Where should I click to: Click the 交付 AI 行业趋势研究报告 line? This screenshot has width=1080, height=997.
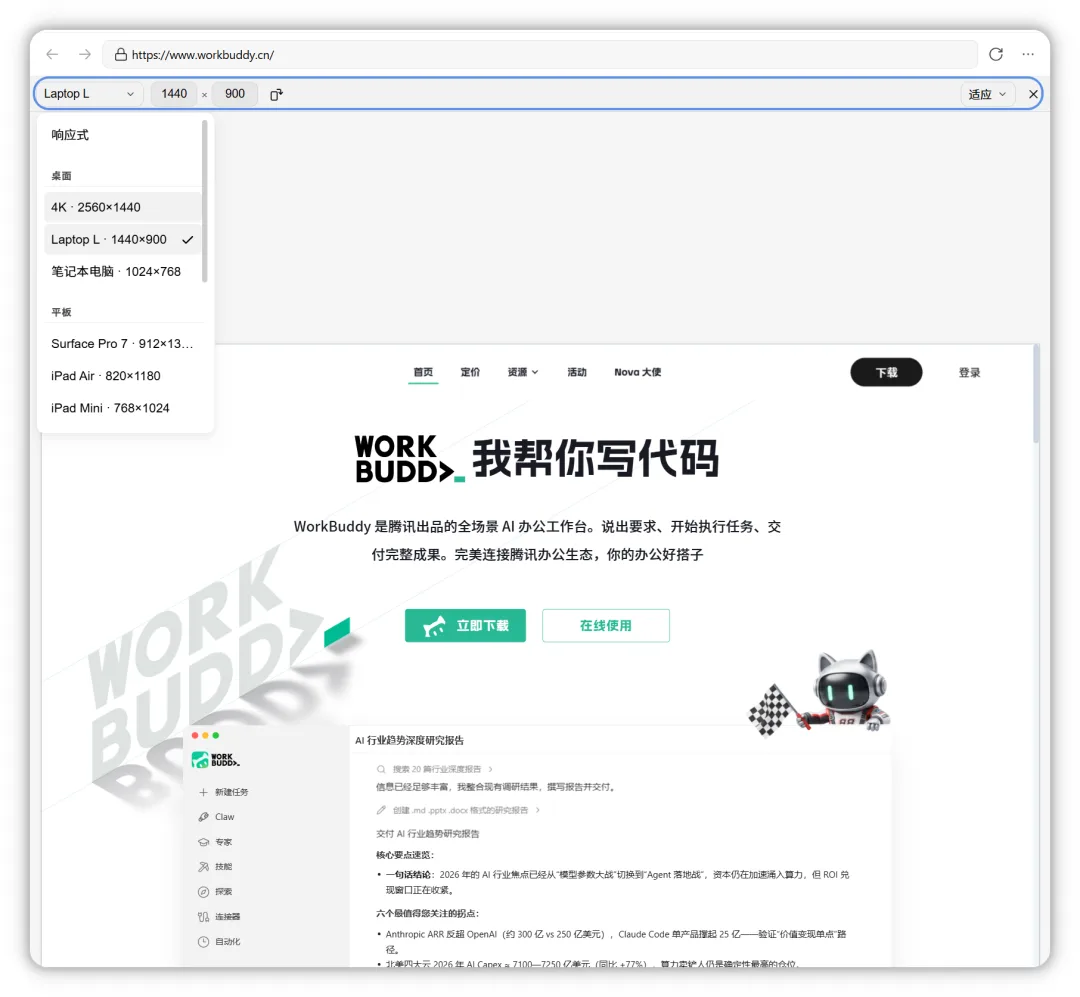click(x=427, y=834)
